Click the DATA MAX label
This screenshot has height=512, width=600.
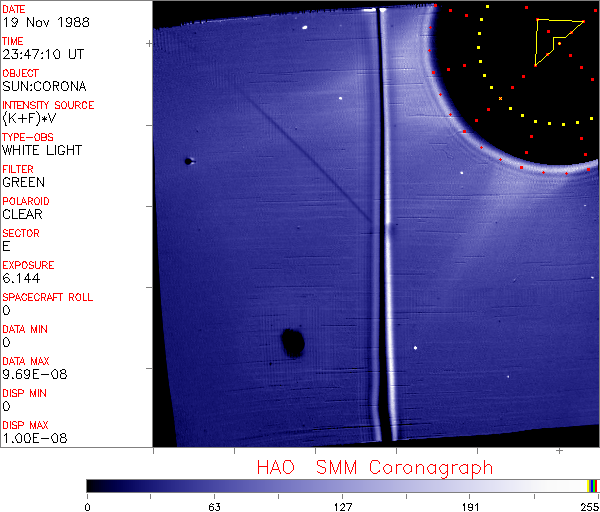point(26,361)
